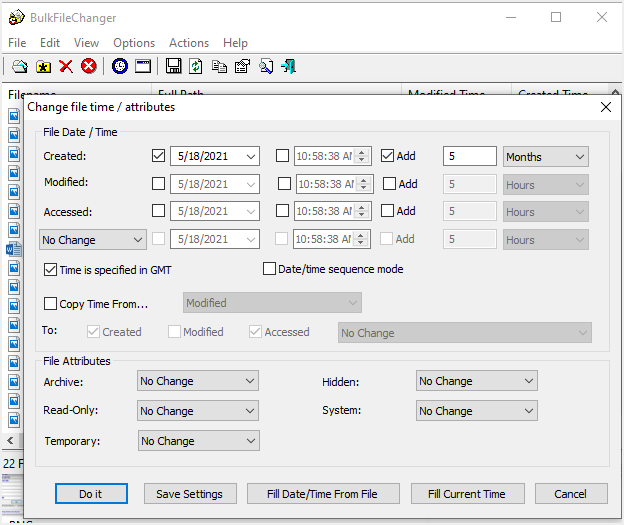Click the red circle Clear Files List icon
Image resolution: width=624 pixels, height=525 pixels.
[89, 66]
